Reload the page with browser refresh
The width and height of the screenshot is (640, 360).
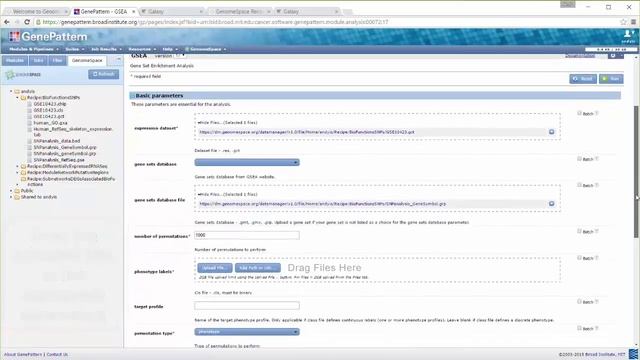click(27, 22)
